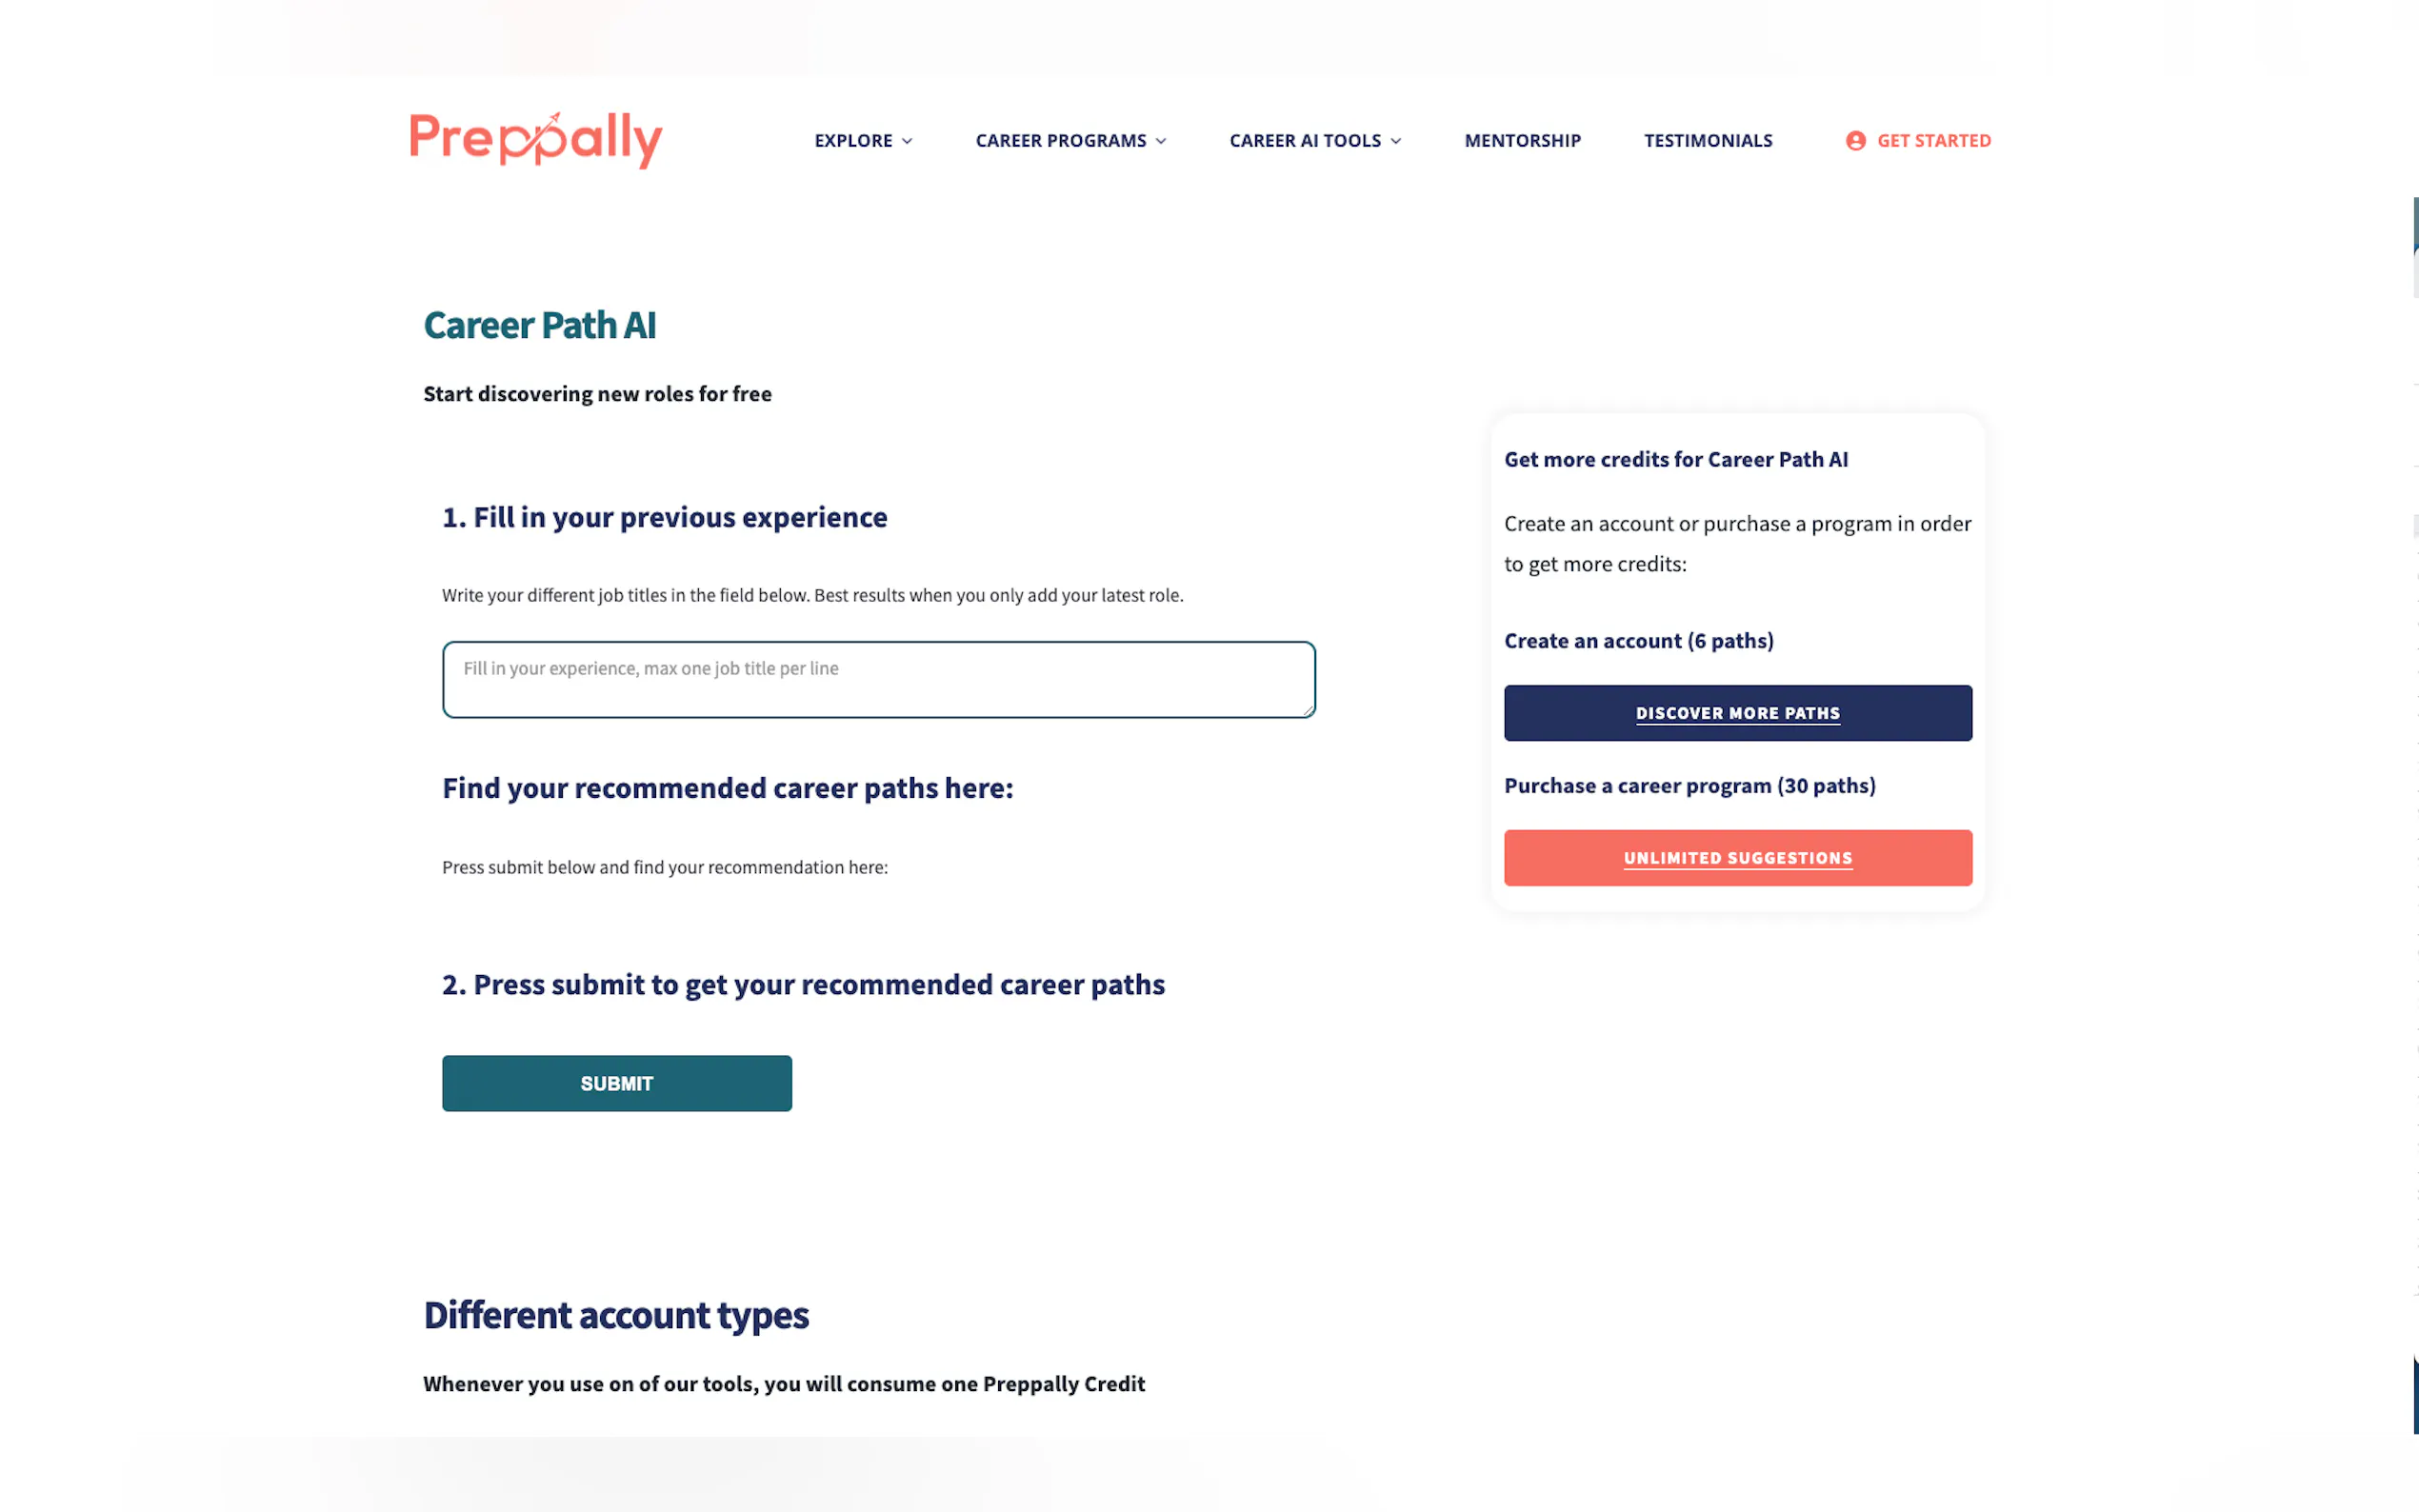Click the user account icon beside Get Started
The image size is (2419, 1512).
pos(1855,141)
